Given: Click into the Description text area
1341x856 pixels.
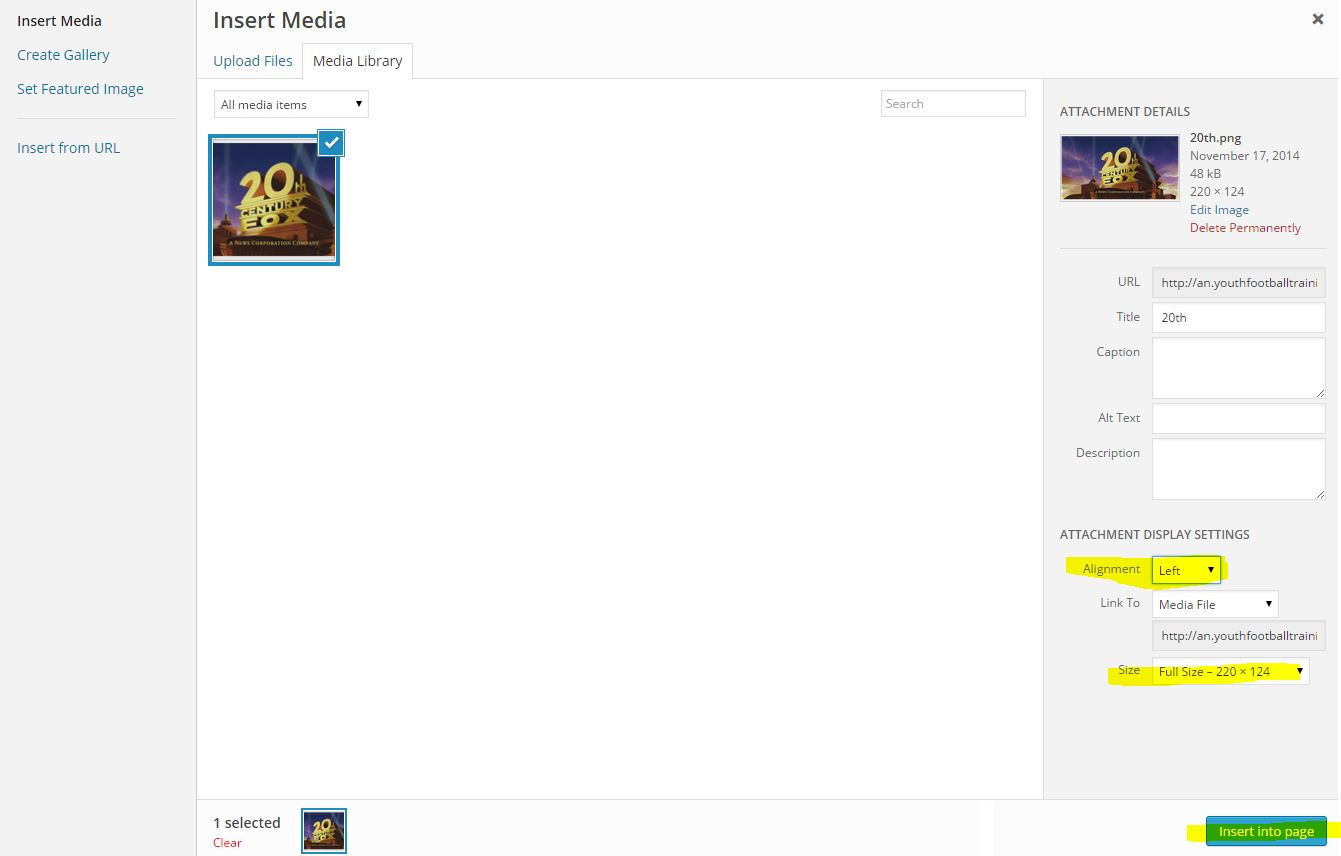Looking at the screenshot, I should click(x=1238, y=469).
